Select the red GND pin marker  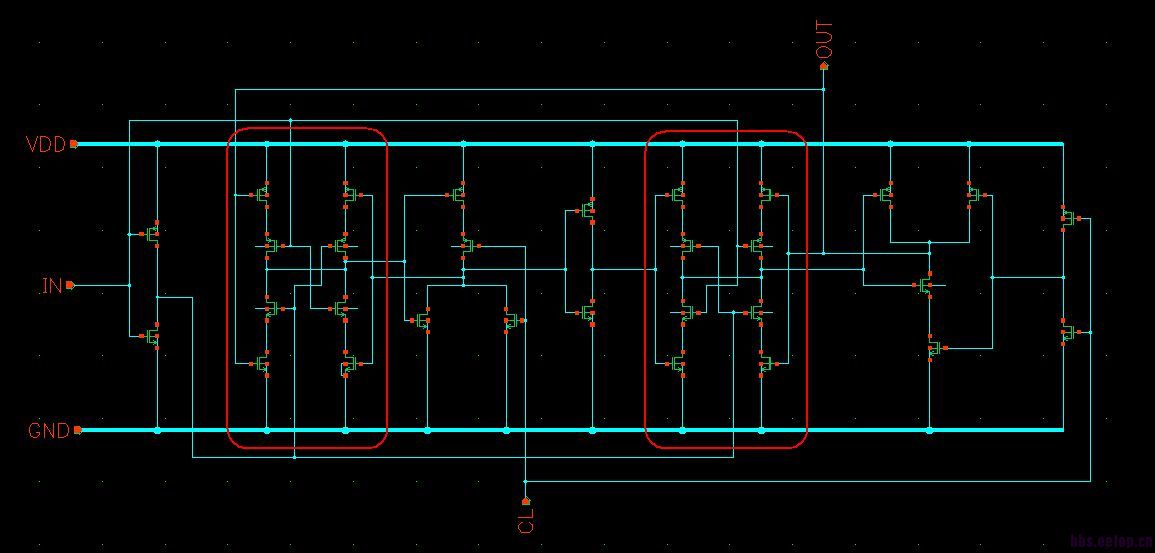[x=77, y=430]
